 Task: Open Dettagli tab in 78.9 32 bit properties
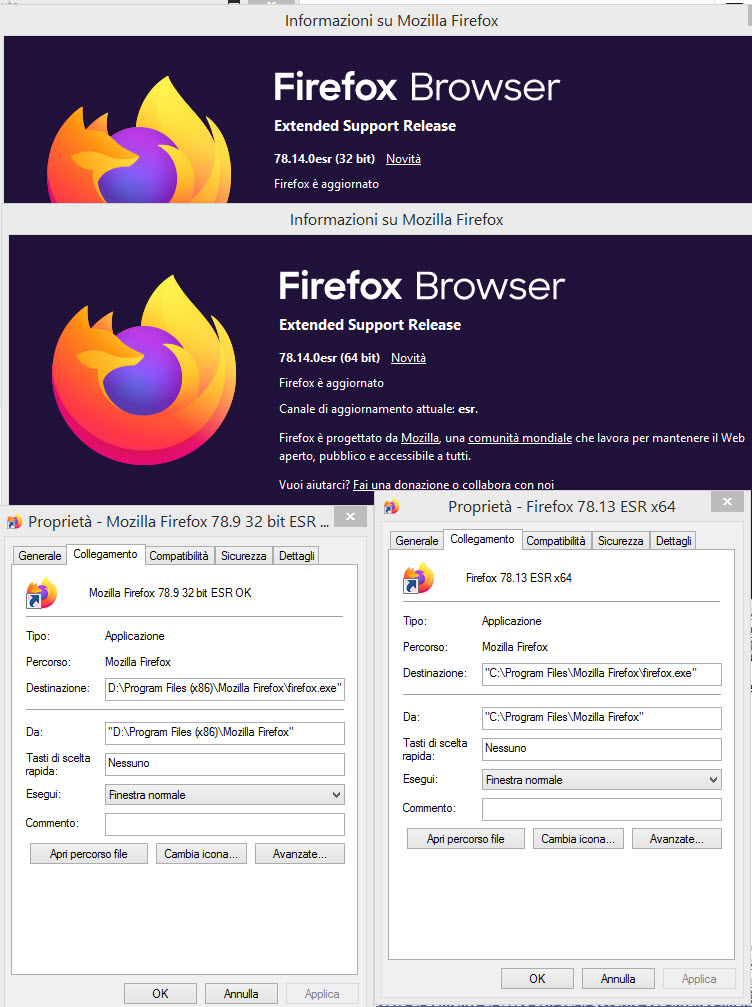coord(296,556)
